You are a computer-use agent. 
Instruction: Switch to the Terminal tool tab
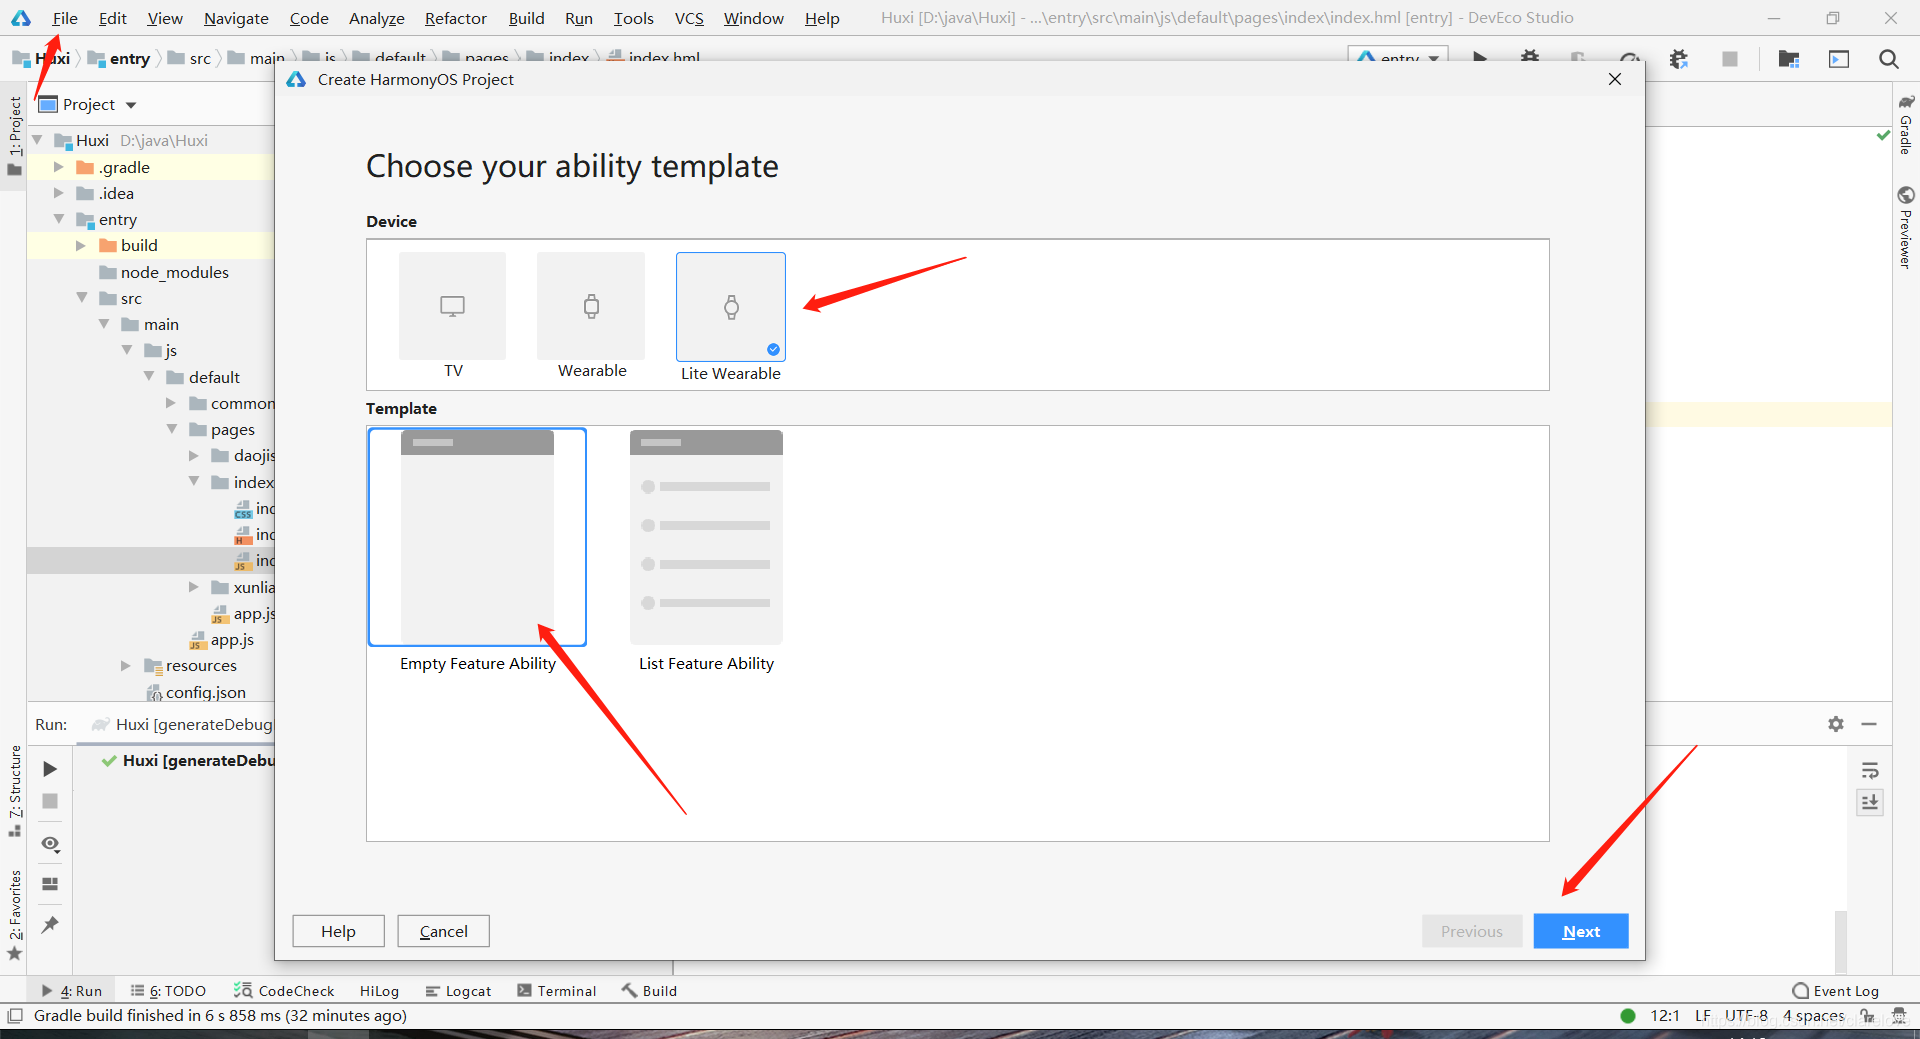(557, 991)
